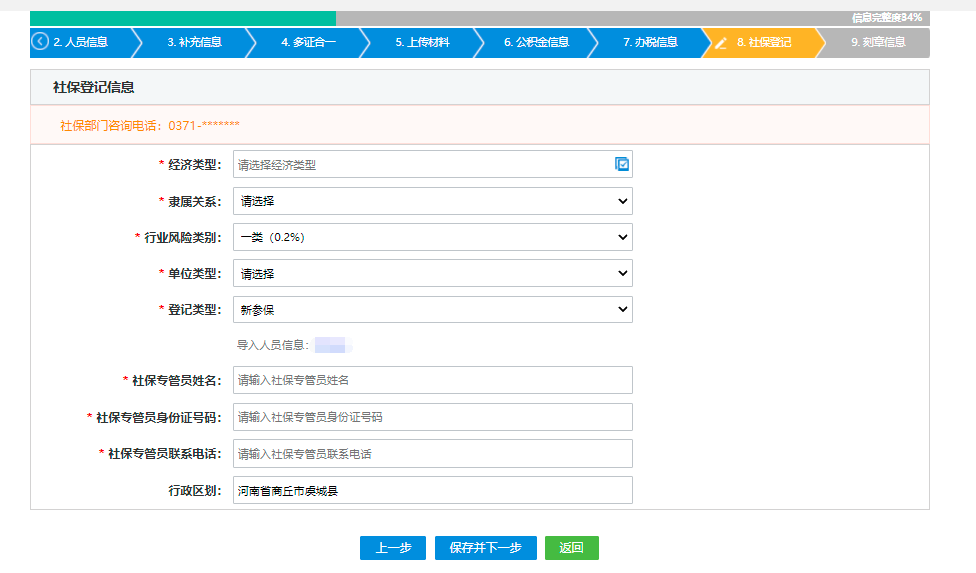
Task: Open the 隶属关系 dropdown
Action: pyautogui.click(x=432, y=201)
